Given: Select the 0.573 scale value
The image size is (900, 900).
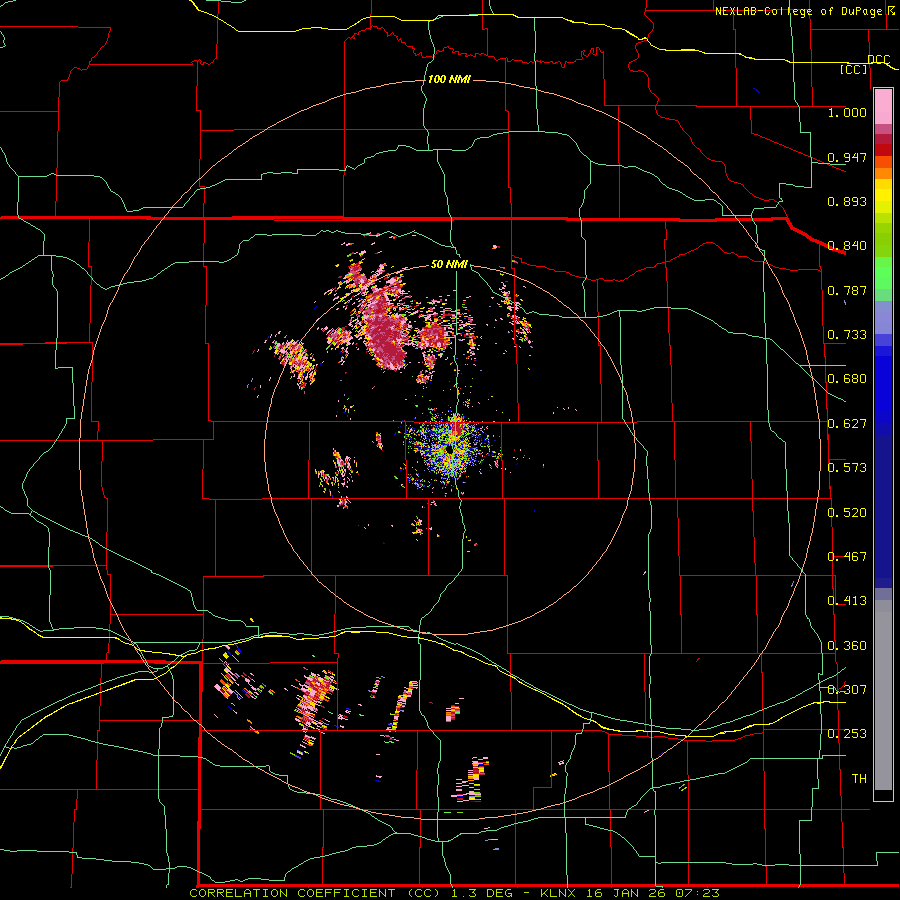Looking at the screenshot, I should click(847, 468).
